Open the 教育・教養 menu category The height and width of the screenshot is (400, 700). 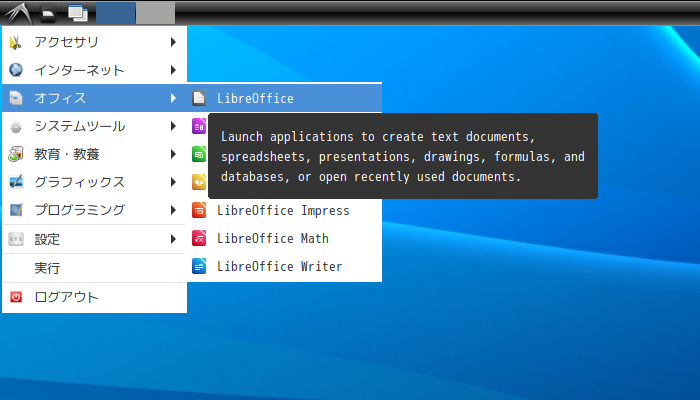[94, 154]
